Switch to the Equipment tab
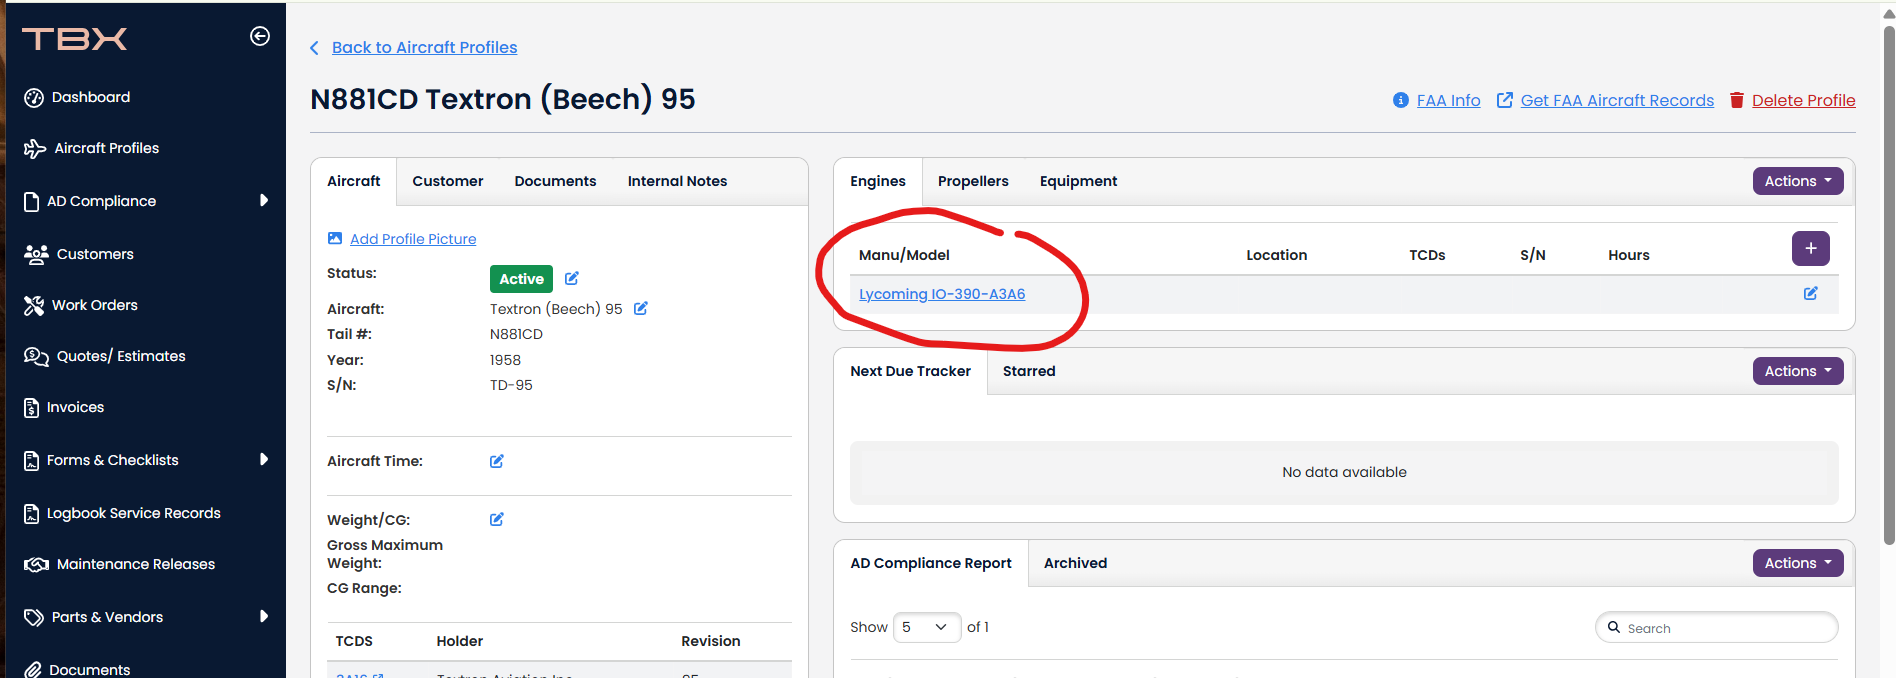Image resolution: width=1896 pixels, height=678 pixels. (x=1078, y=181)
